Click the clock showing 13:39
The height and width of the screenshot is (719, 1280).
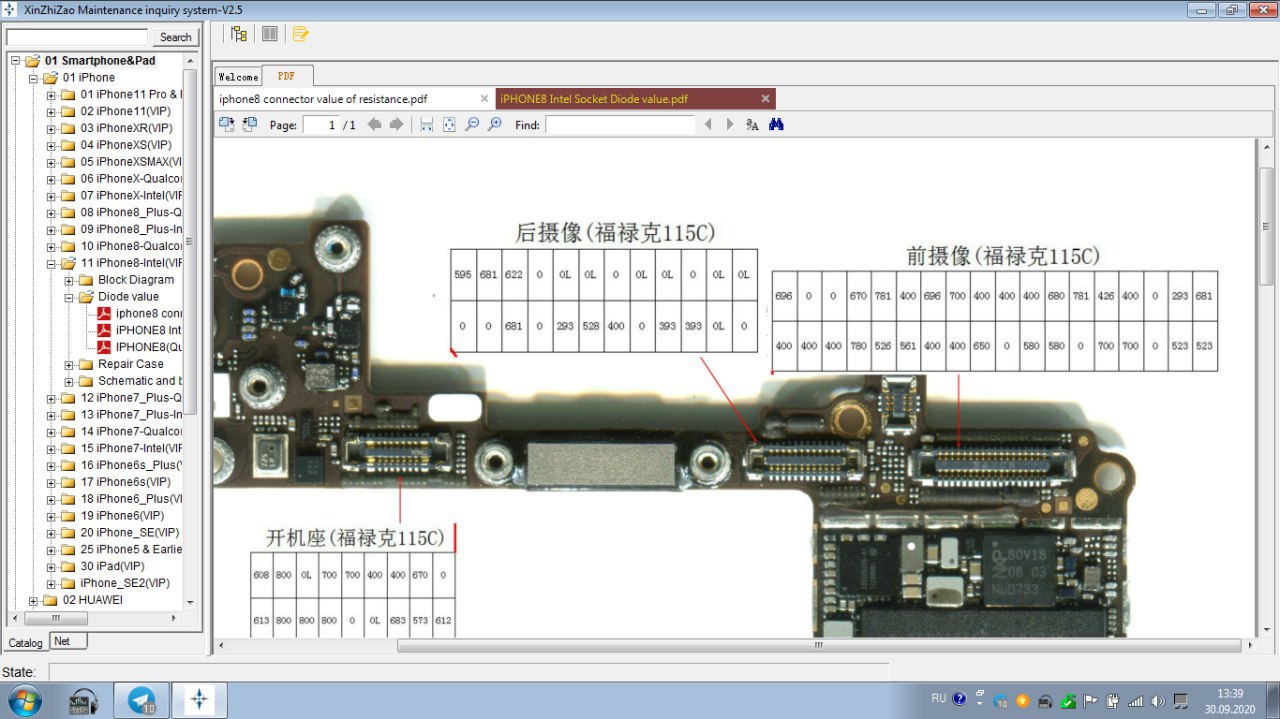coord(1230,700)
